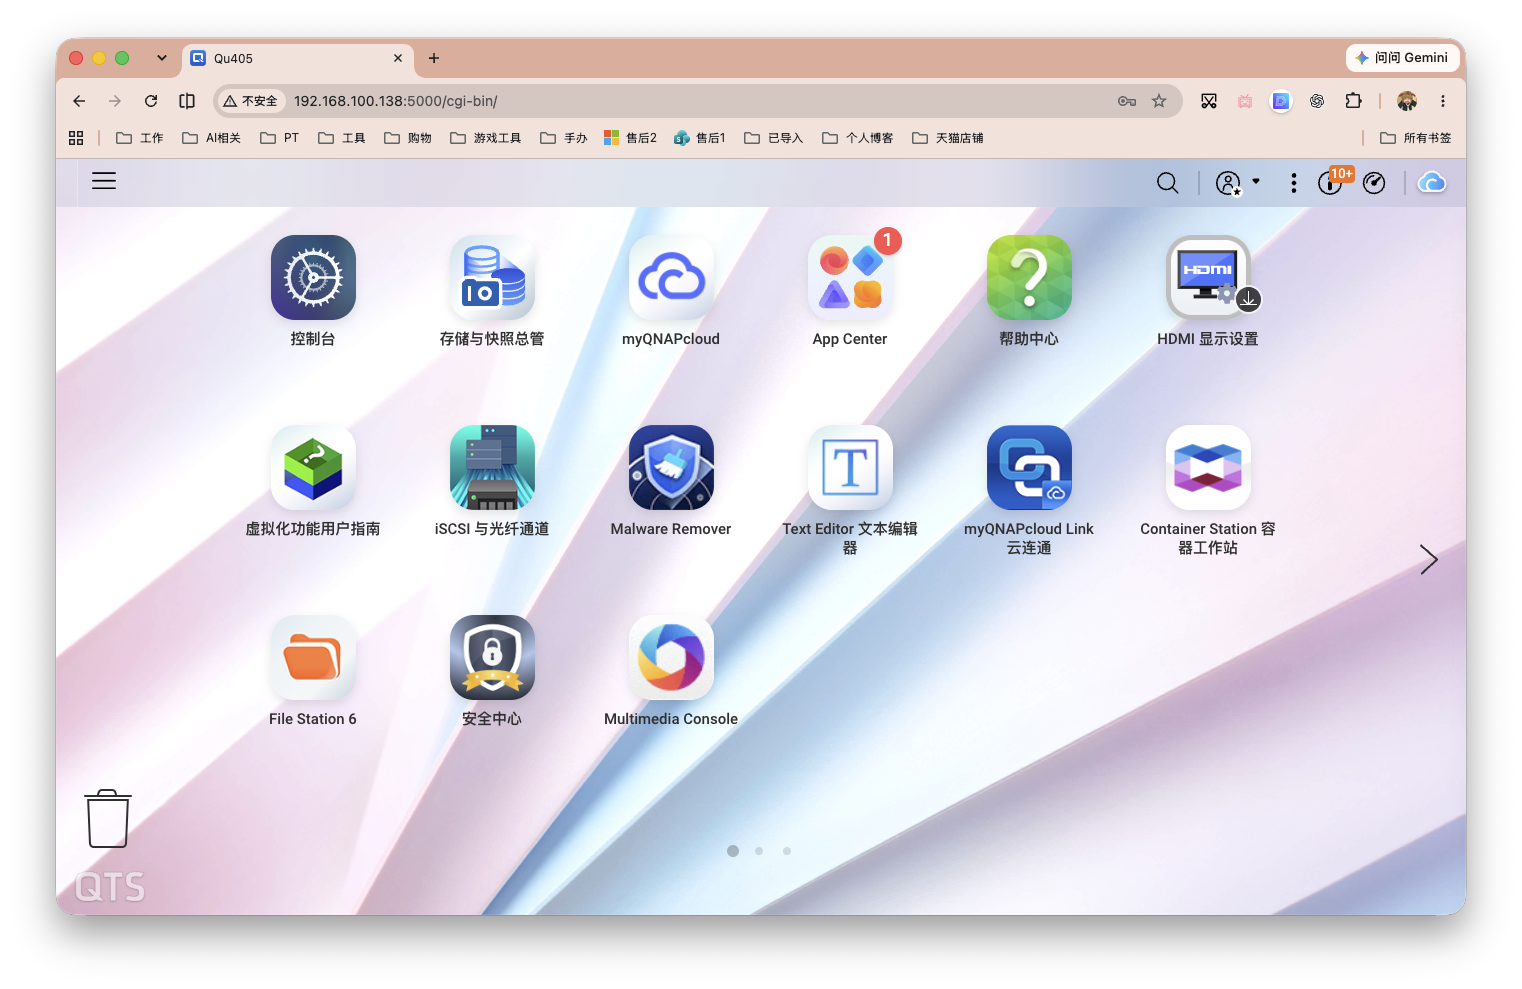Image resolution: width=1522 pixels, height=989 pixels.
Task: Select the third desktop page dot
Action: tap(787, 851)
